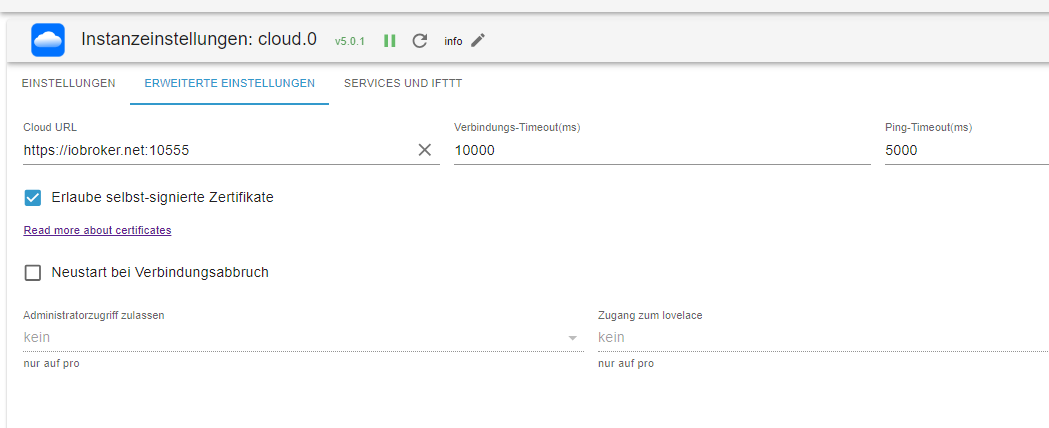Open the Zugang zum lovelace dropdown
Viewport: 1049px width, 428px height.
click(822, 338)
